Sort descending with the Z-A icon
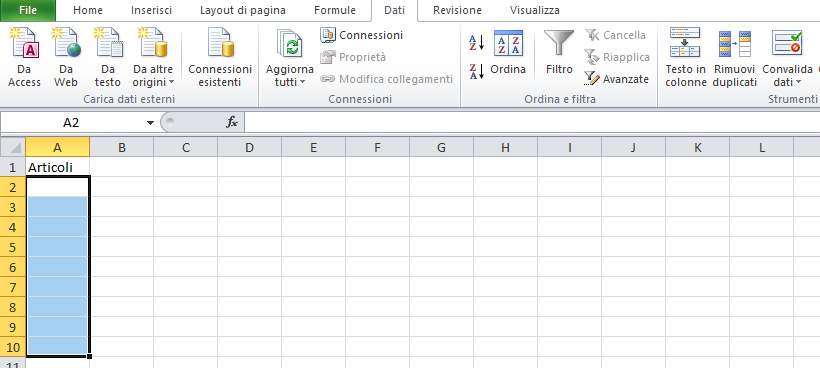 pos(476,71)
